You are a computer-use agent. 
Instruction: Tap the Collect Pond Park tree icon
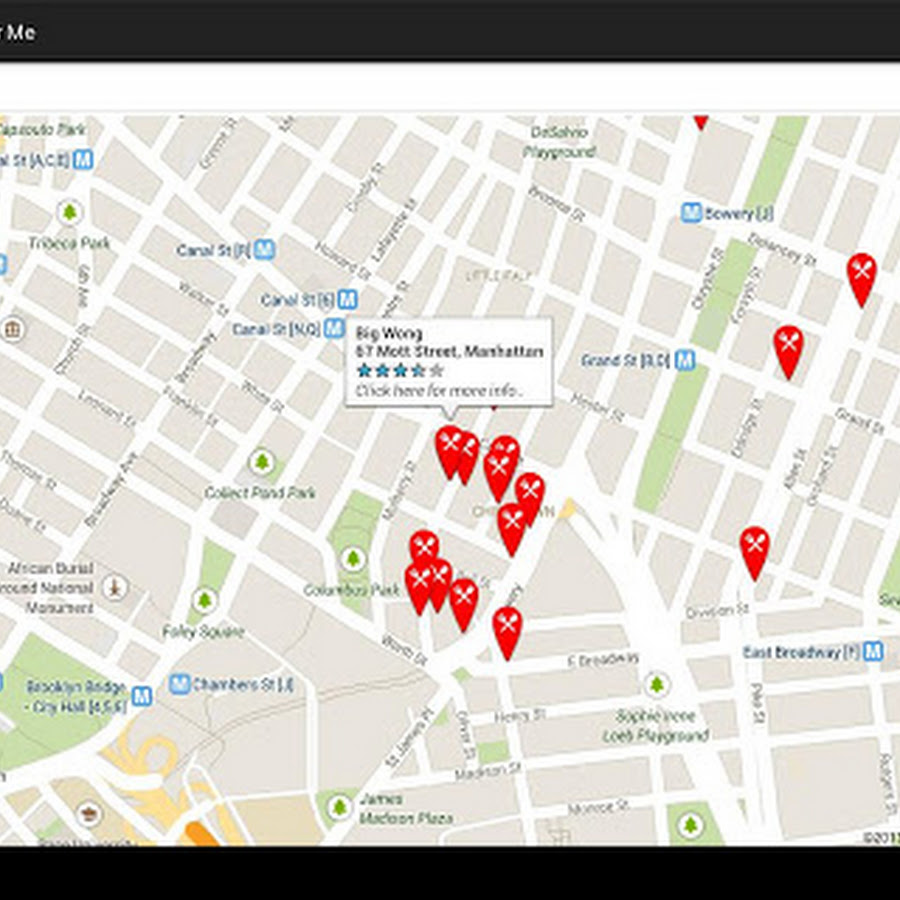[x=262, y=461]
